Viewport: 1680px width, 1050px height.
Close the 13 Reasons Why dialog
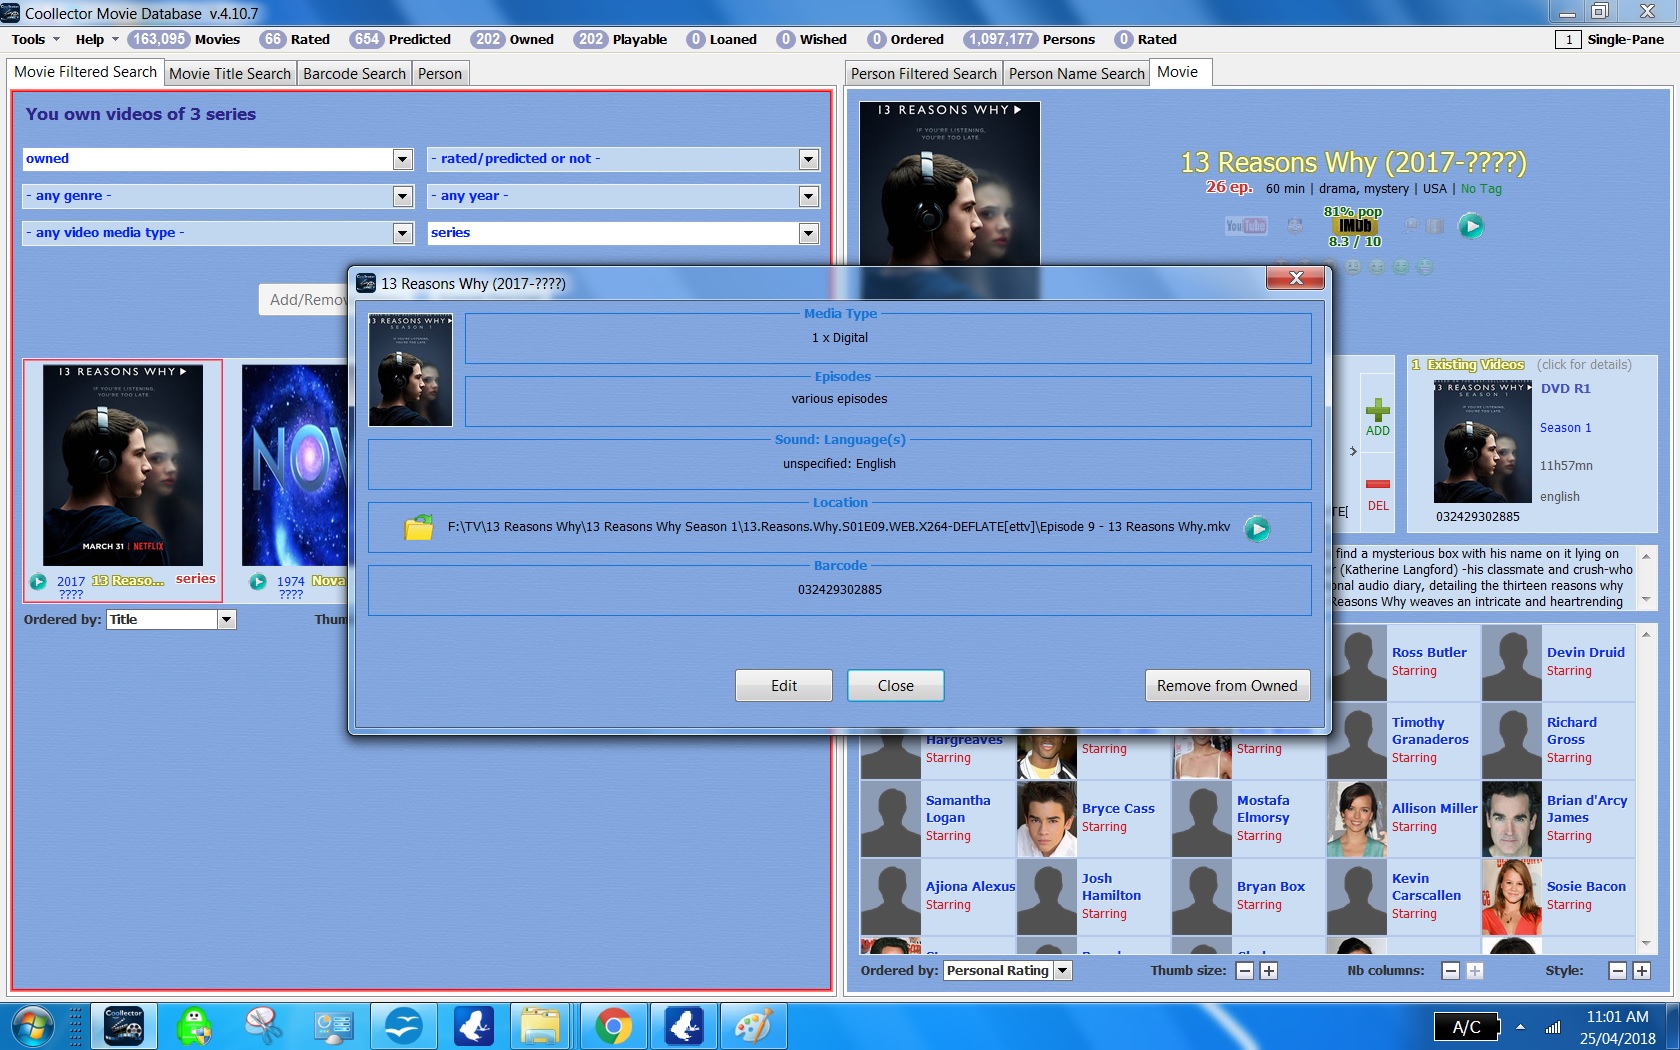click(x=1296, y=278)
